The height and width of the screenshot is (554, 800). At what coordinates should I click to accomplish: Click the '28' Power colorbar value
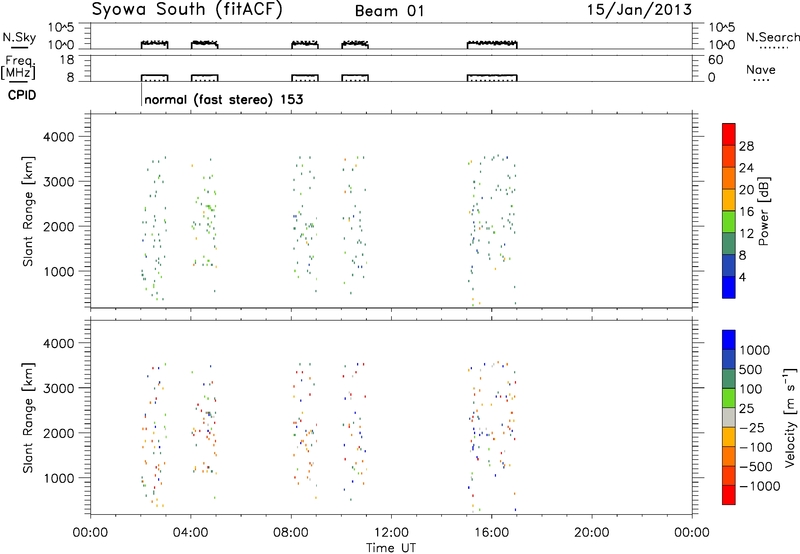[x=746, y=146]
